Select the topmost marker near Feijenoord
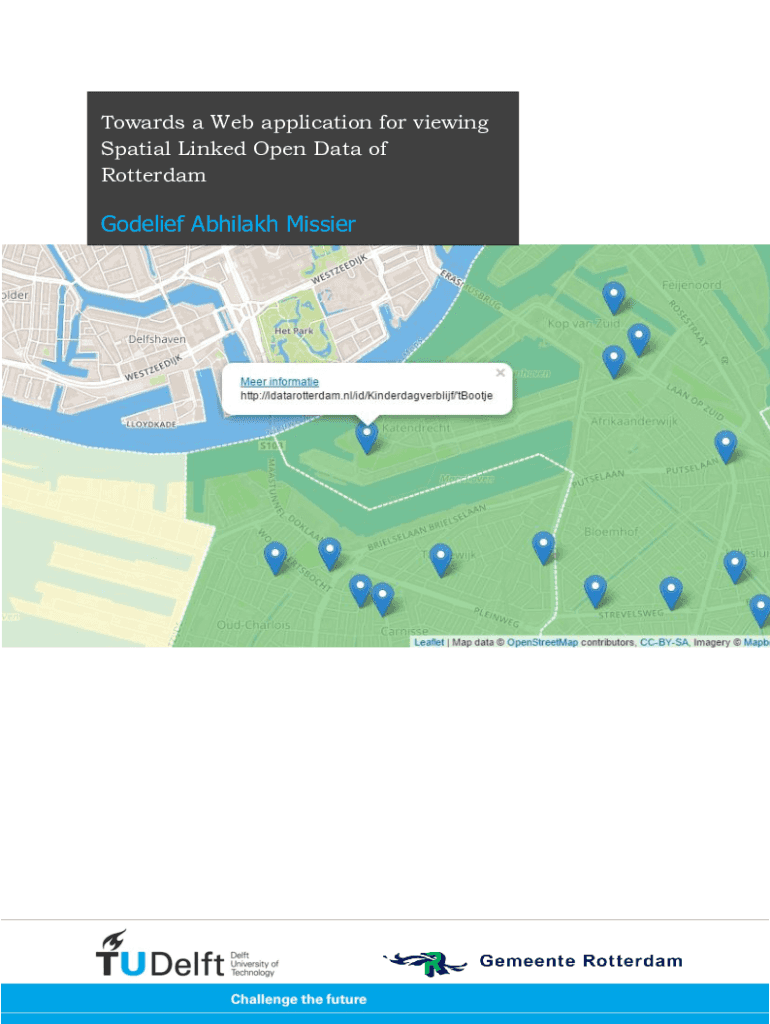The height and width of the screenshot is (1024, 770). click(x=614, y=296)
